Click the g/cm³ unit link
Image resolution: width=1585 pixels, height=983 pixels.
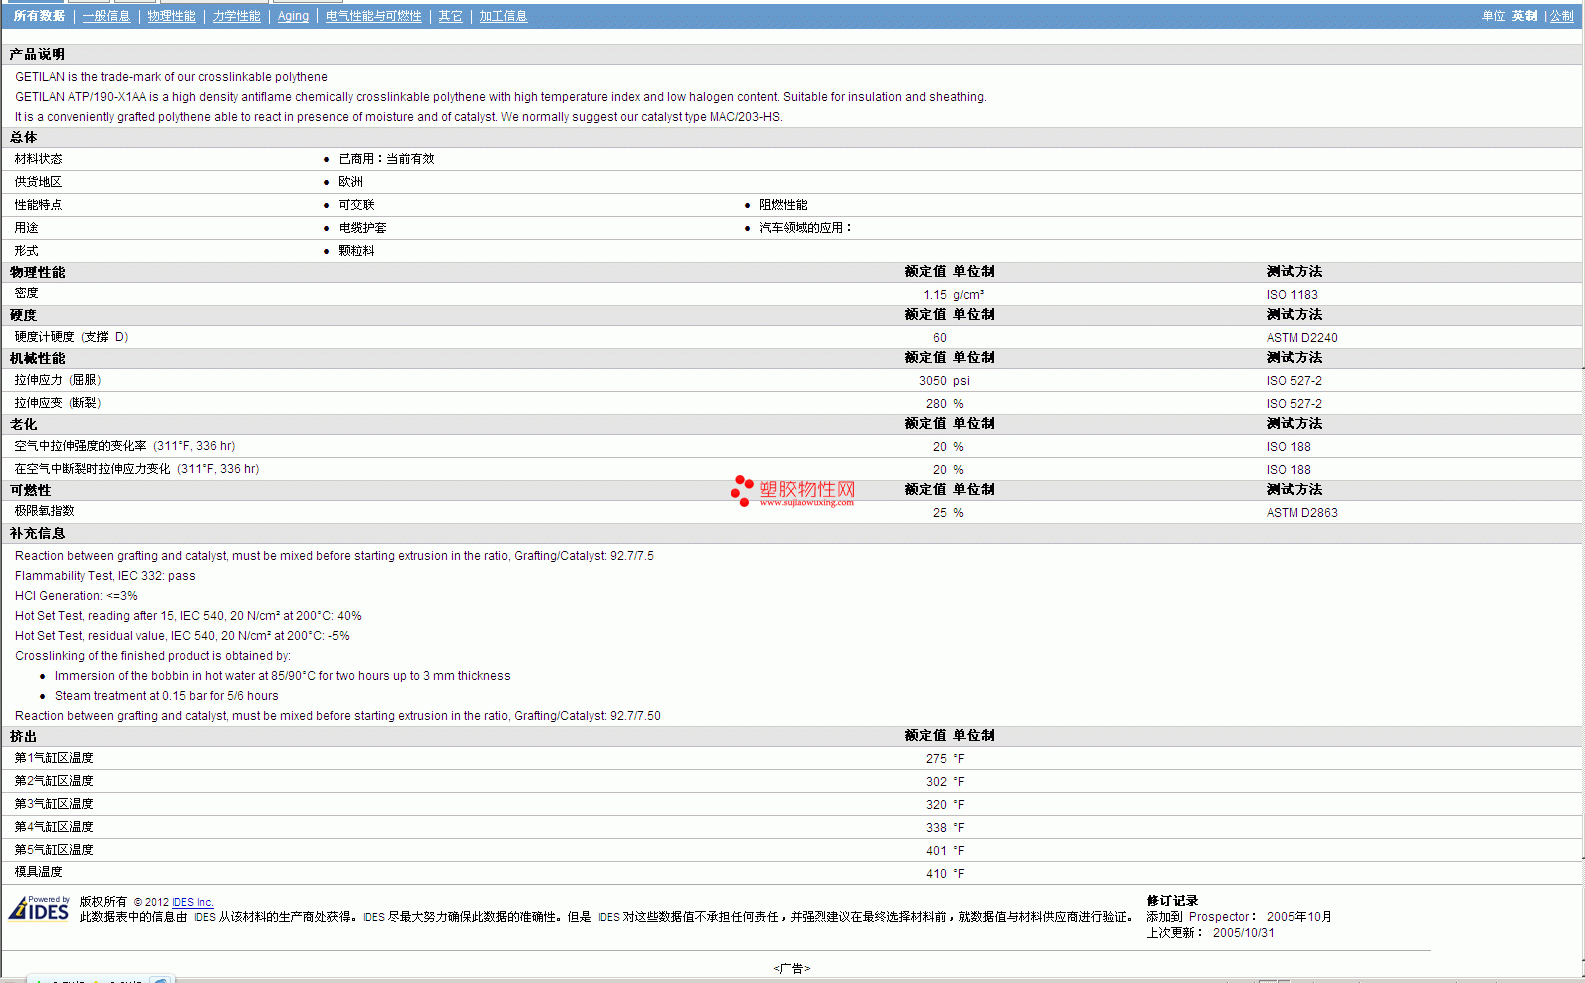968,295
